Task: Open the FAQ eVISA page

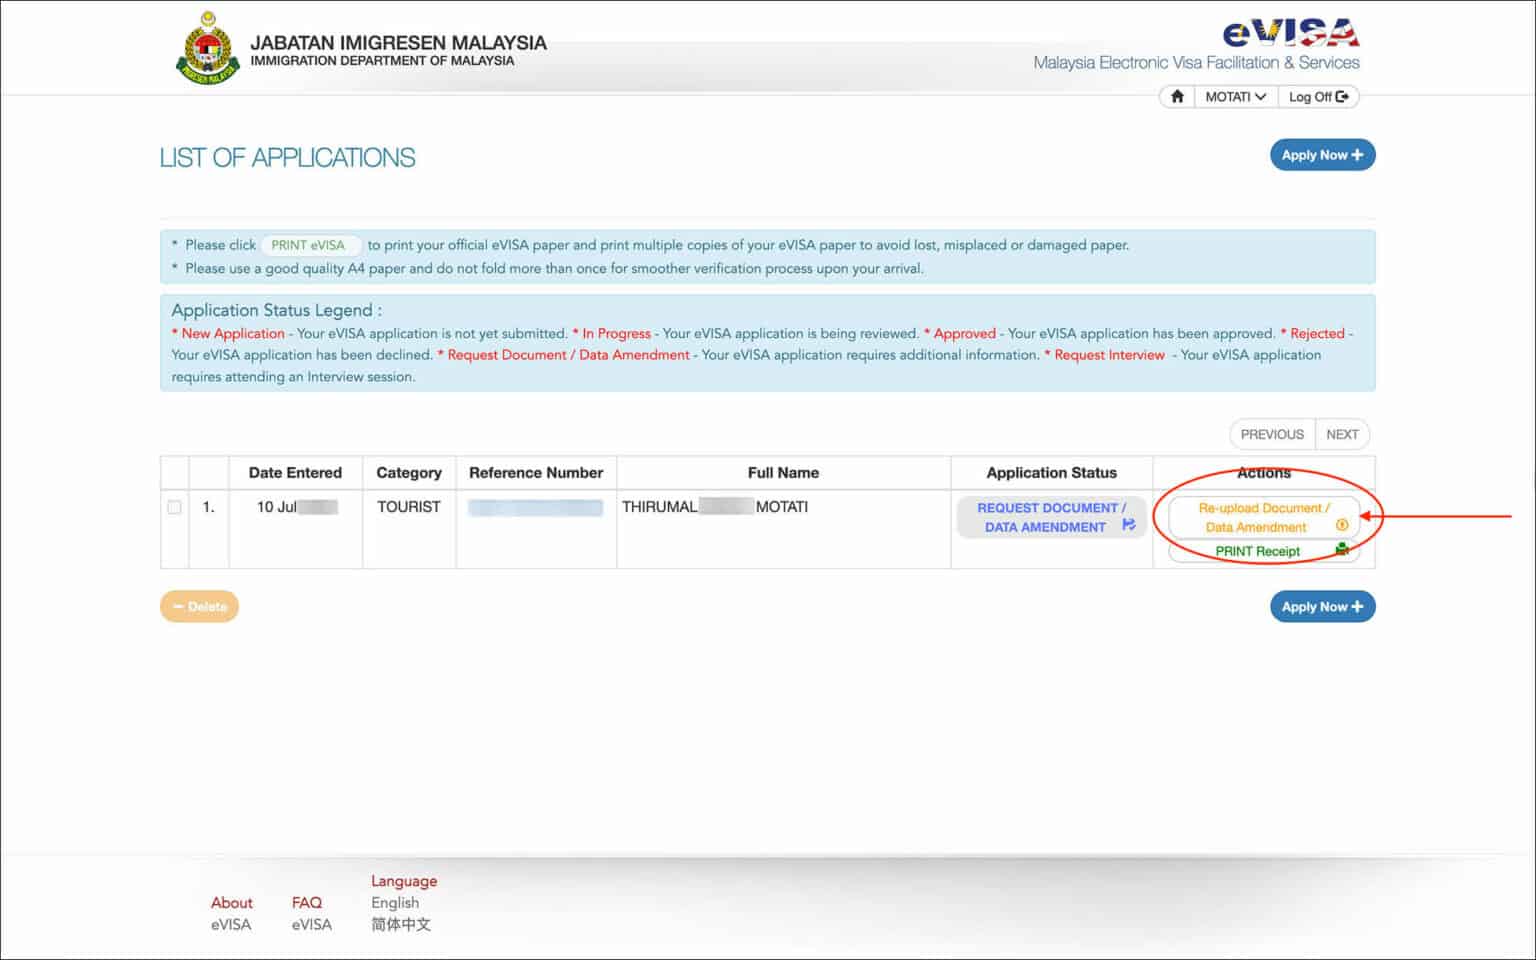Action: tap(308, 913)
